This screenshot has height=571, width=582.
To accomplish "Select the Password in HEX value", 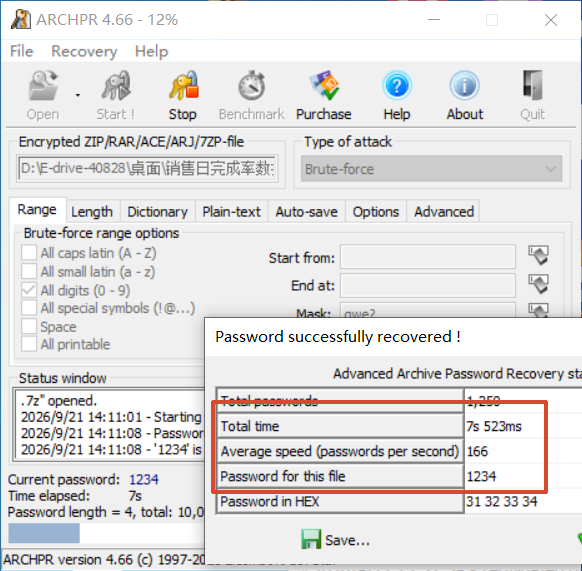I will pyautogui.click(x=501, y=502).
